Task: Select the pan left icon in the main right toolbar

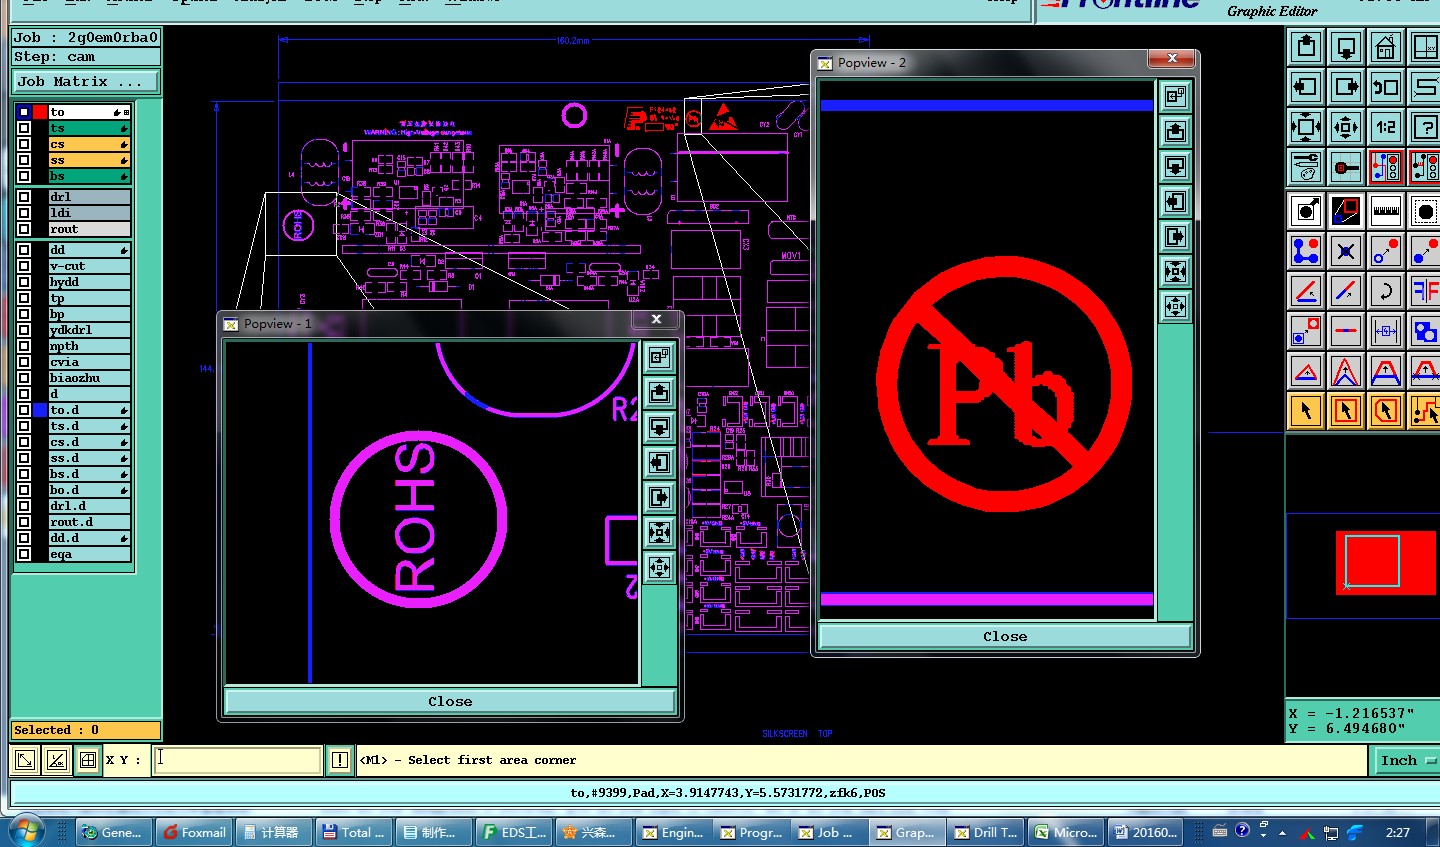Action: click(x=1306, y=87)
